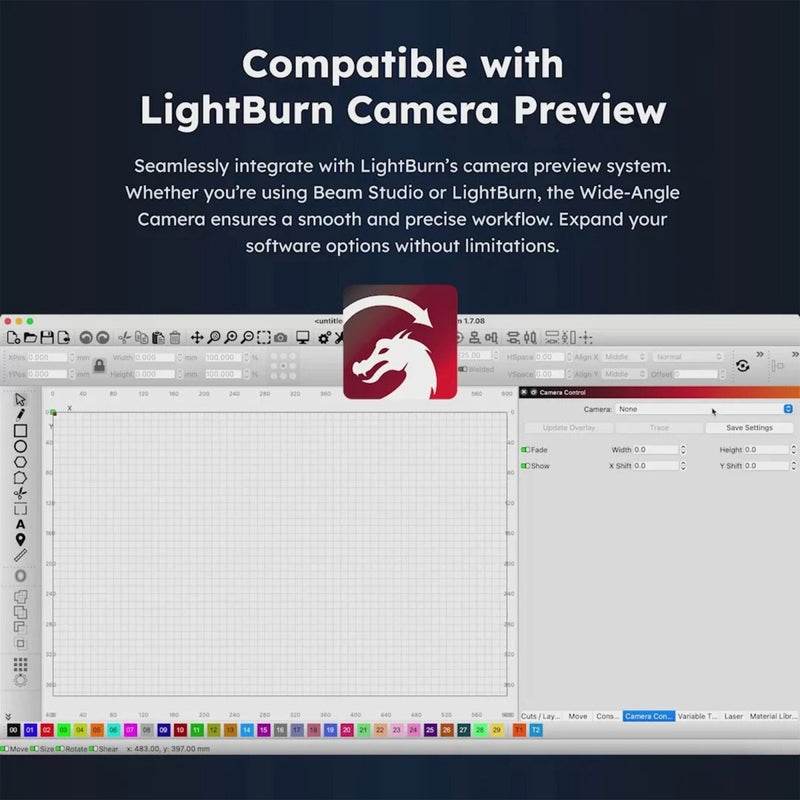Click the Trace button
This screenshot has height=800, width=800.
point(659,428)
